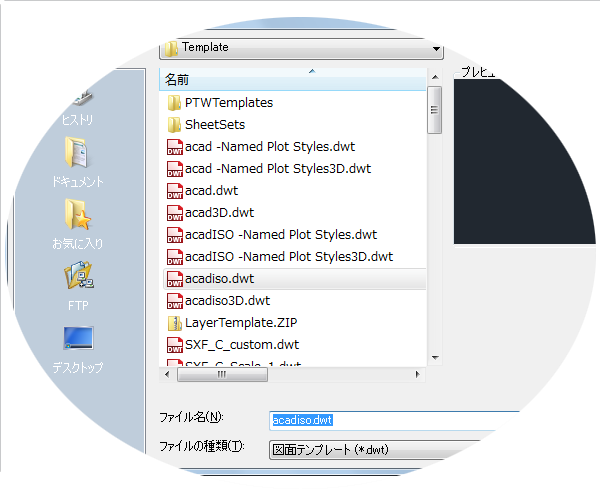Image resolution: width=613 pixels, height=492 pixels.
Task: Click the DWT icon of SXF_C_custom.dwt
Action: coord(174,345)
